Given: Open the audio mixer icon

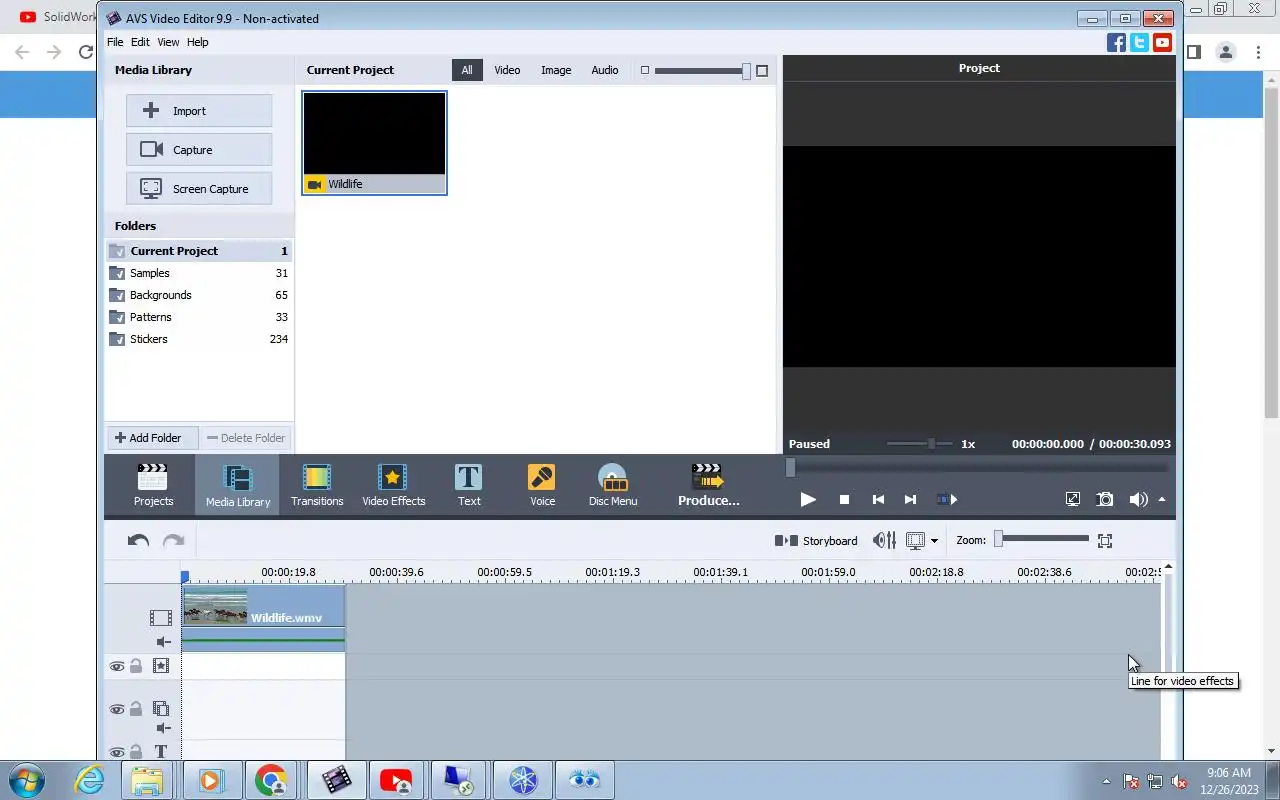Looking at the screenshot, I should [884, 541].
